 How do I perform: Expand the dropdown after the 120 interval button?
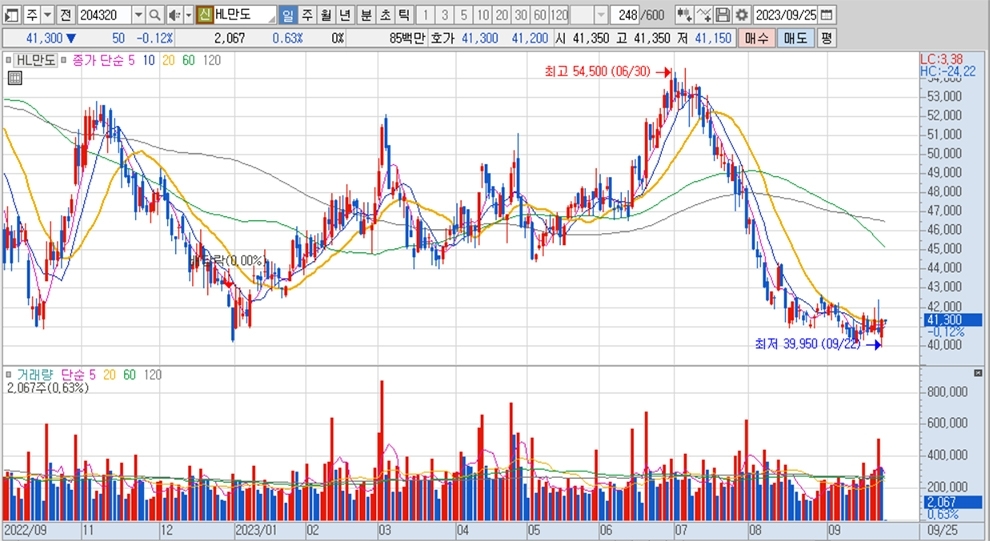600,16
